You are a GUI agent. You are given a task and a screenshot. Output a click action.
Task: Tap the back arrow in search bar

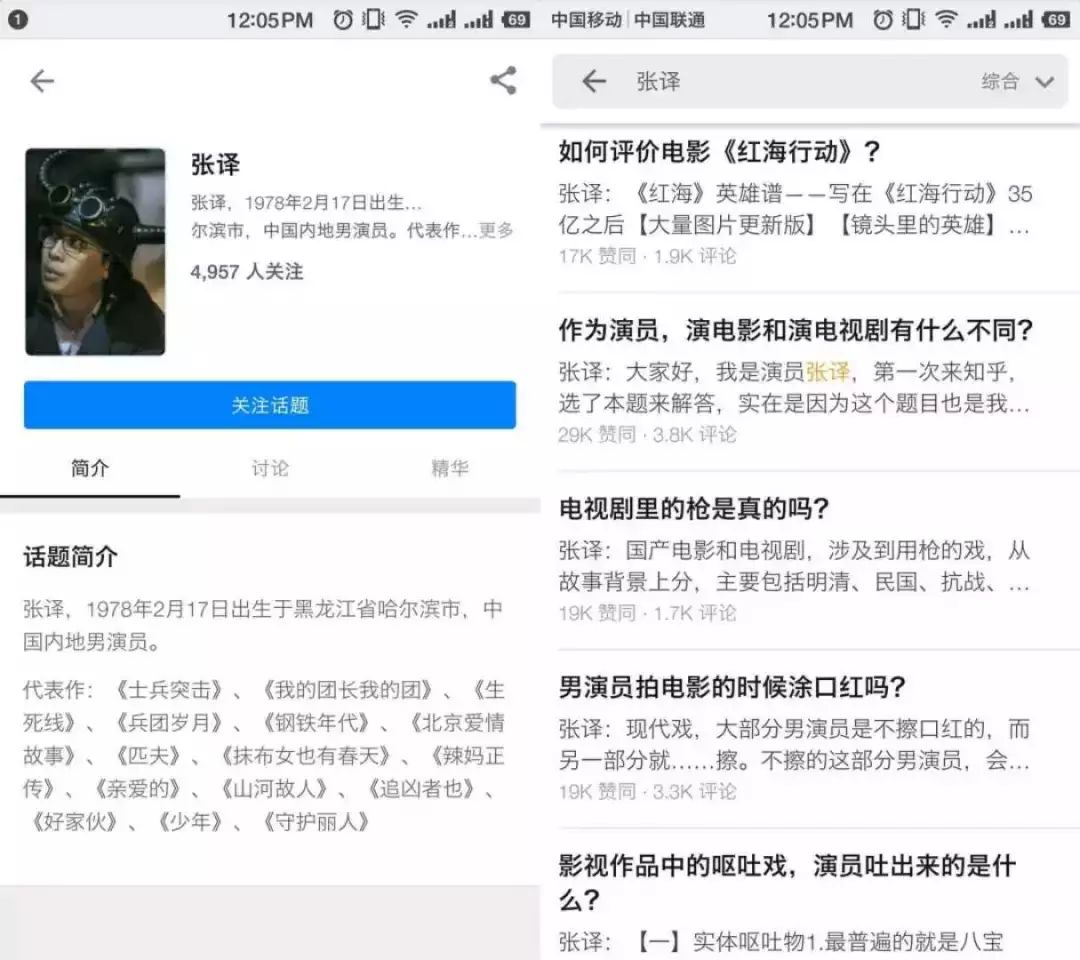click(594, 81)
